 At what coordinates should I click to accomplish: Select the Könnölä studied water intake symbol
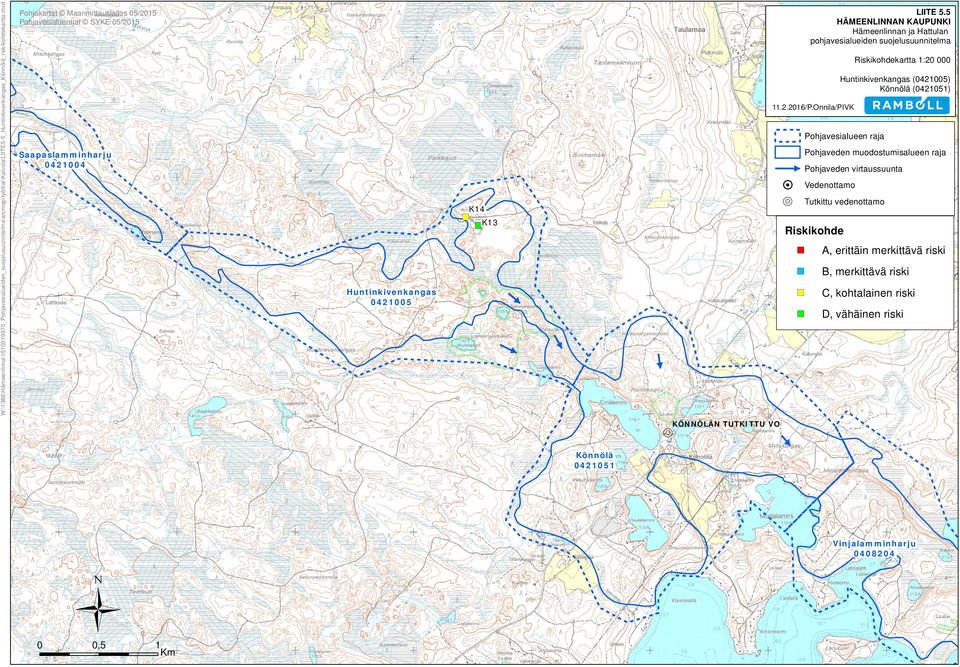(667, 432)
